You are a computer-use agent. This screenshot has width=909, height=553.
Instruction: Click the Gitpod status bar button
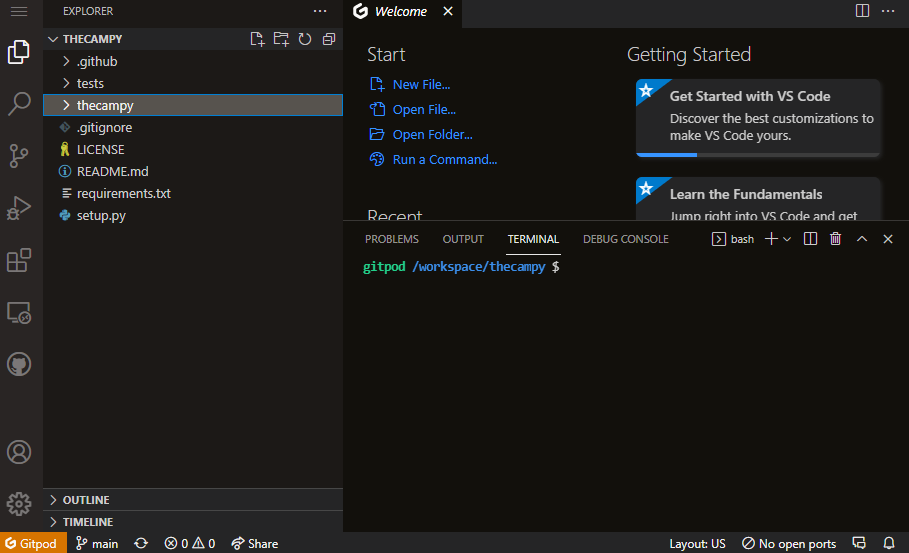[x=33, y=543]
